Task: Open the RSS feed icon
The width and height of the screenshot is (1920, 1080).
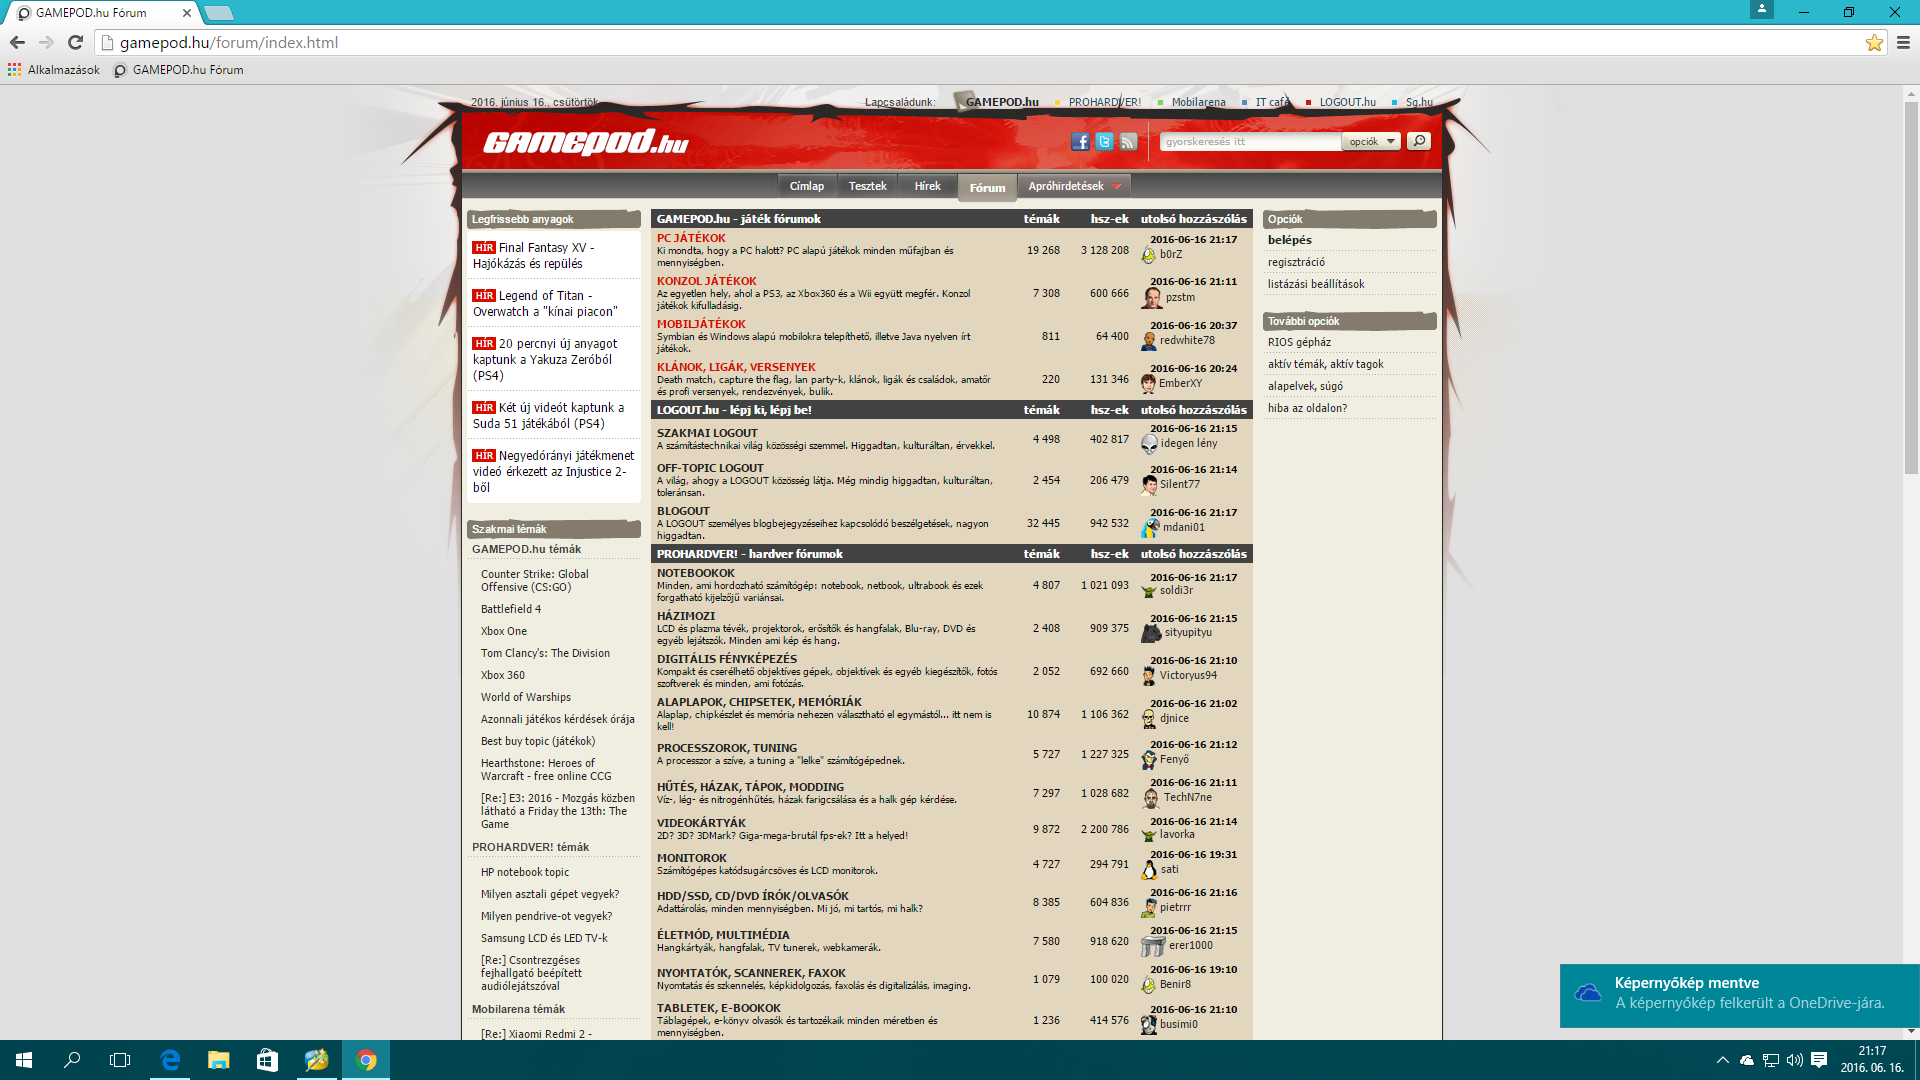Action: [1128, 141]
